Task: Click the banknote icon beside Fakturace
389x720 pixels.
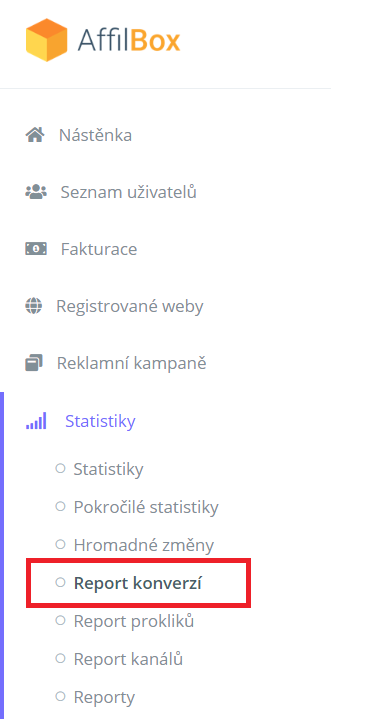Action: pos(35,249)
